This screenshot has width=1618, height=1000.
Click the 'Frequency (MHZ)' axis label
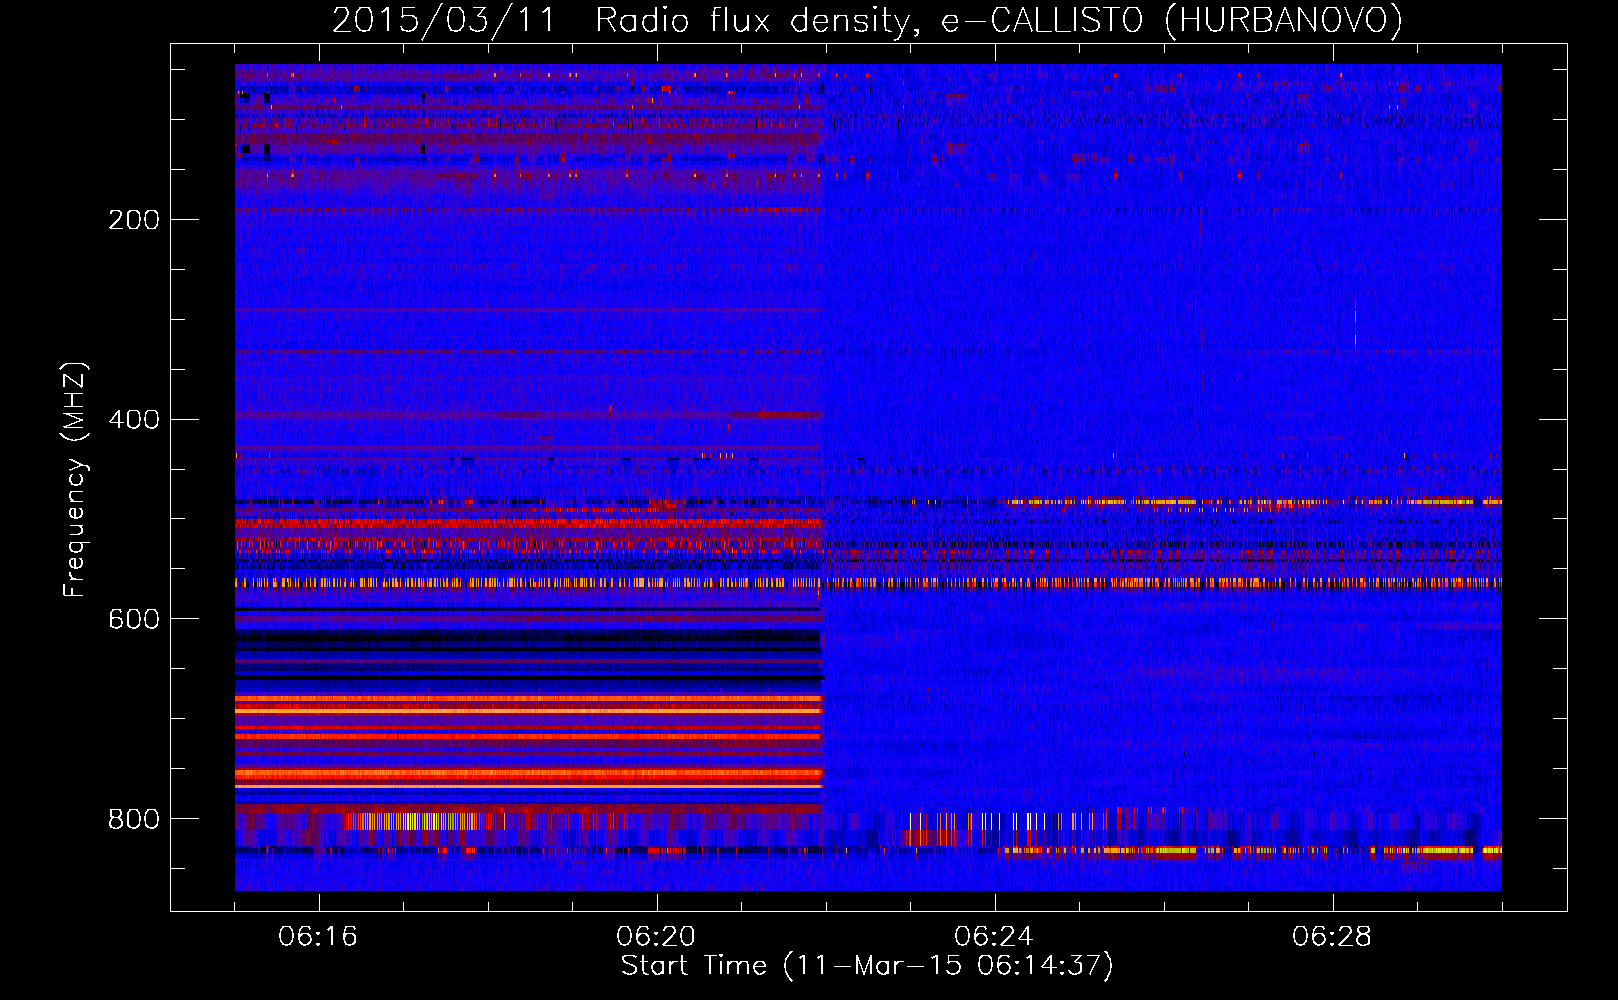(75, 480)
